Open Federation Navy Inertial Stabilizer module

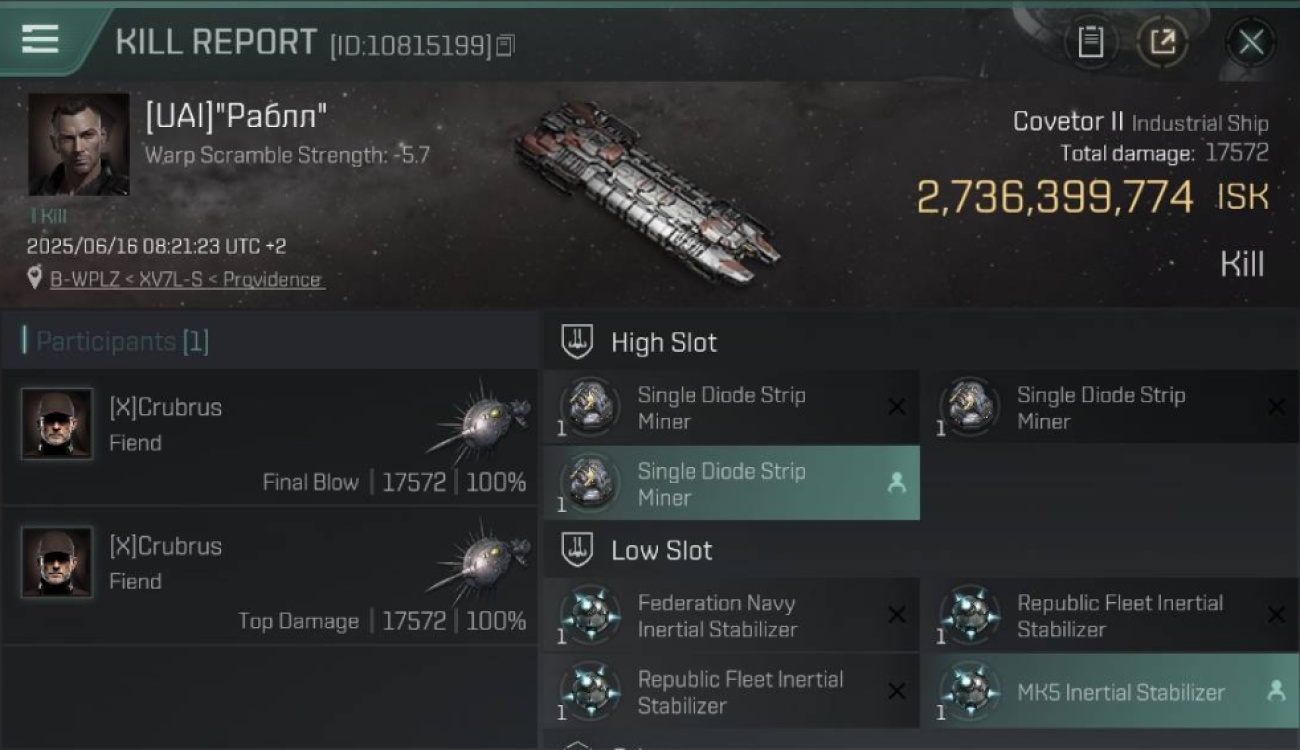[x=731, y=615]
